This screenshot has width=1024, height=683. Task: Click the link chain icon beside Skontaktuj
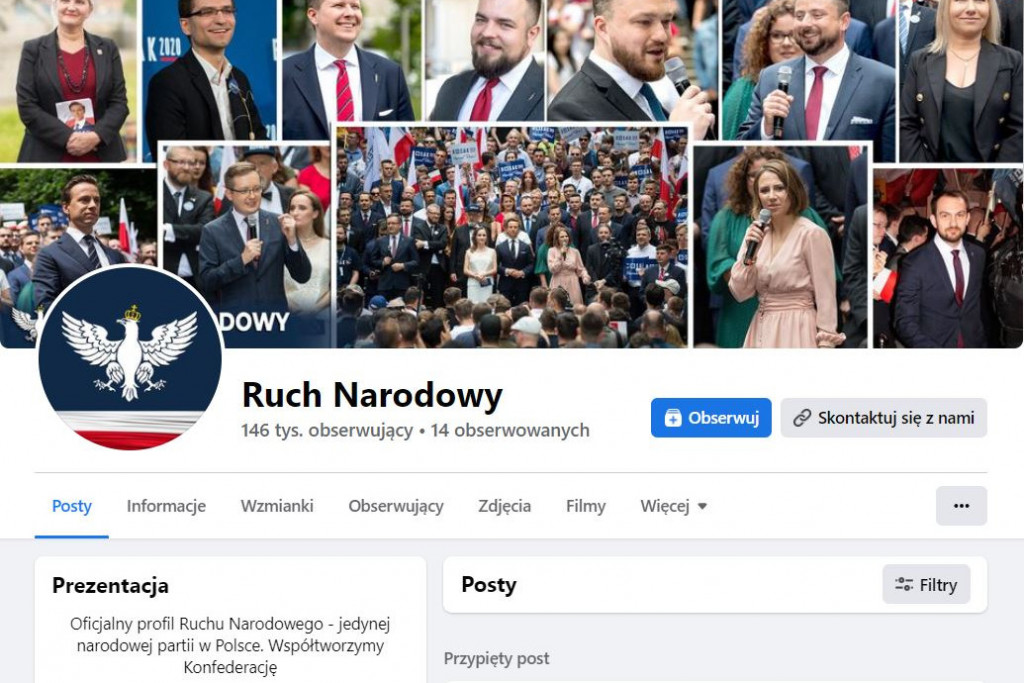(x=802, y=418)
